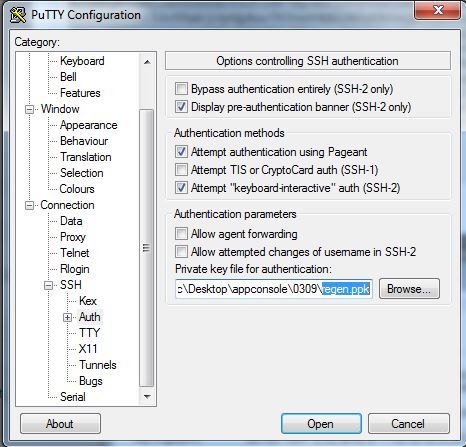Select the Connection category

tap(67, 205)
